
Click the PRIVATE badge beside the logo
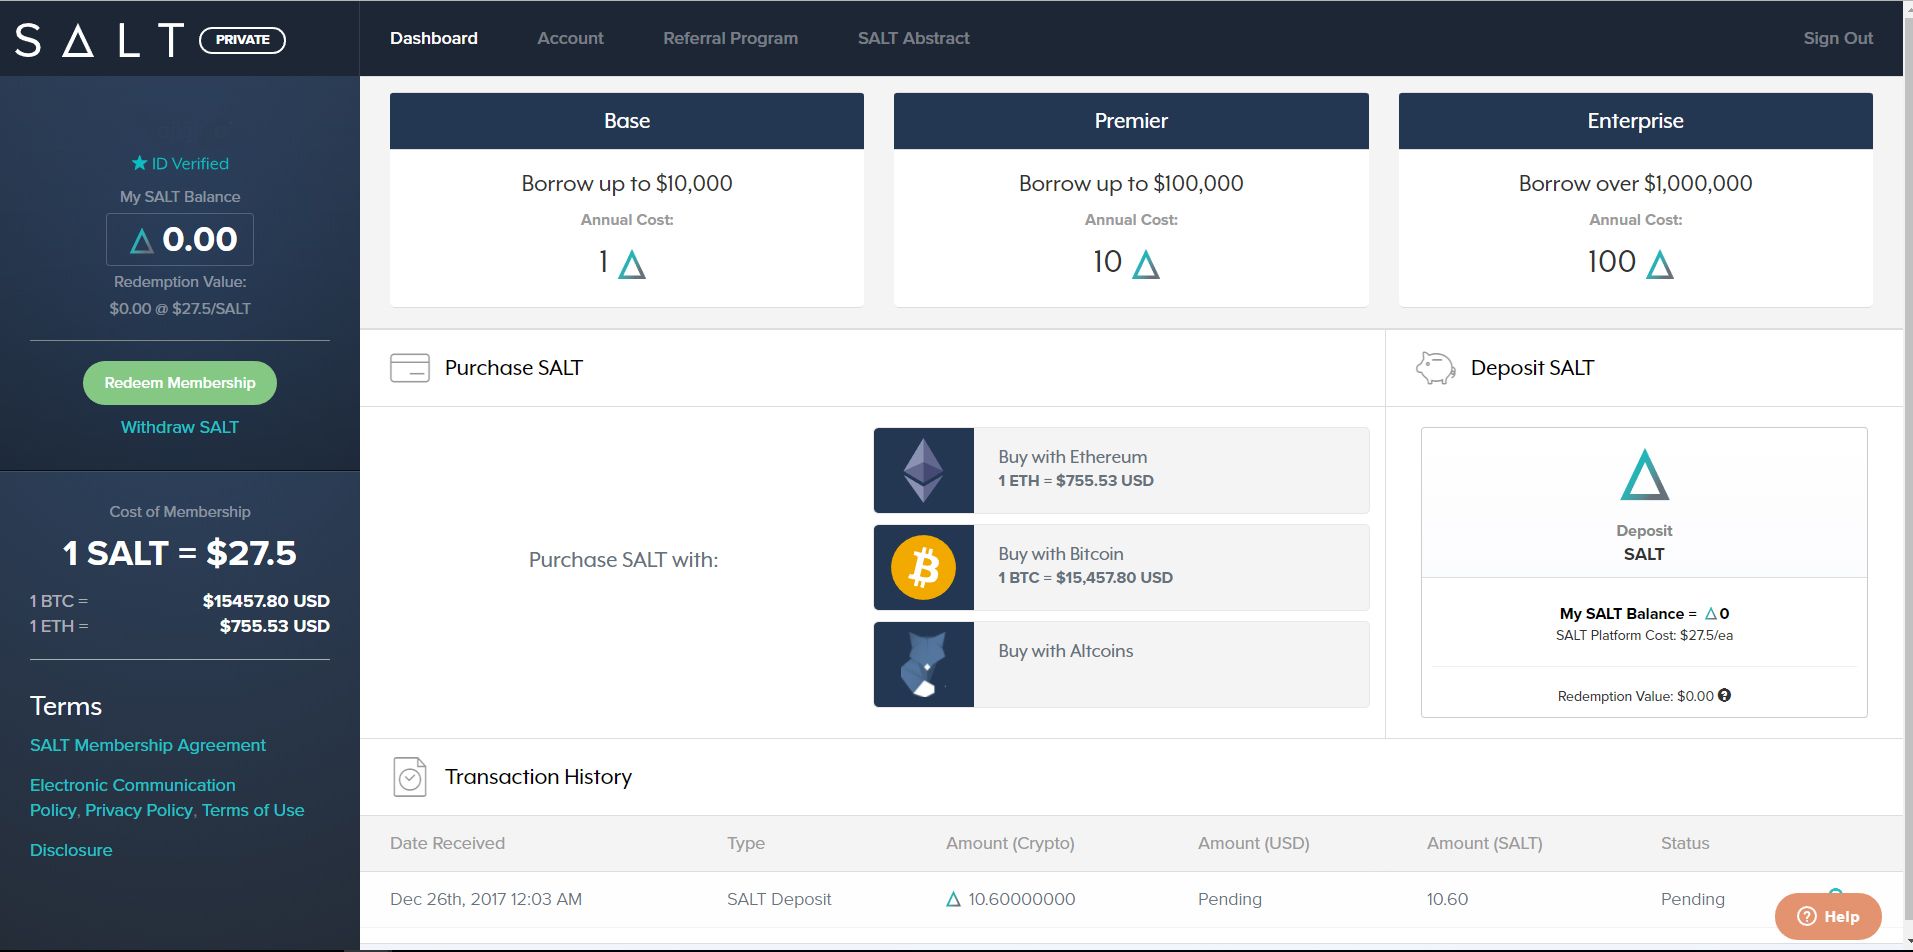[x=242, y=40]
